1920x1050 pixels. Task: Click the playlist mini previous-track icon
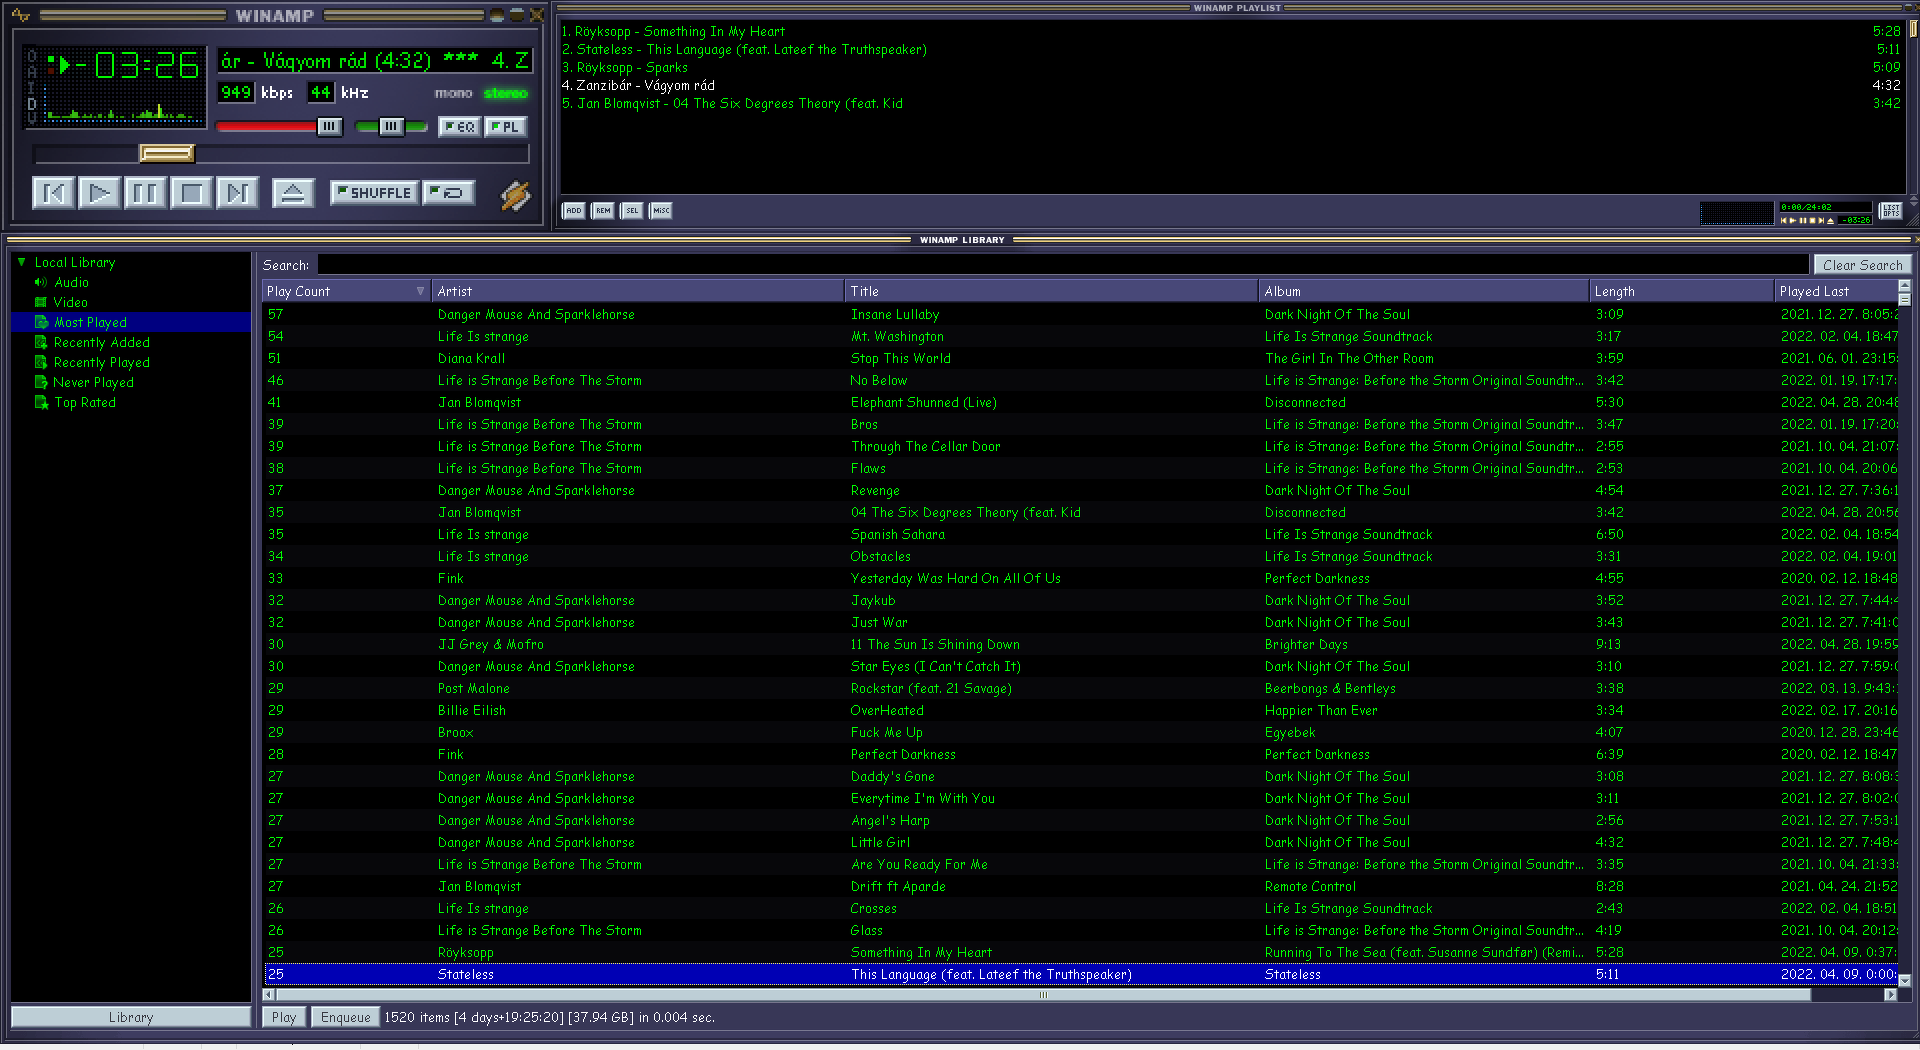1784,220
